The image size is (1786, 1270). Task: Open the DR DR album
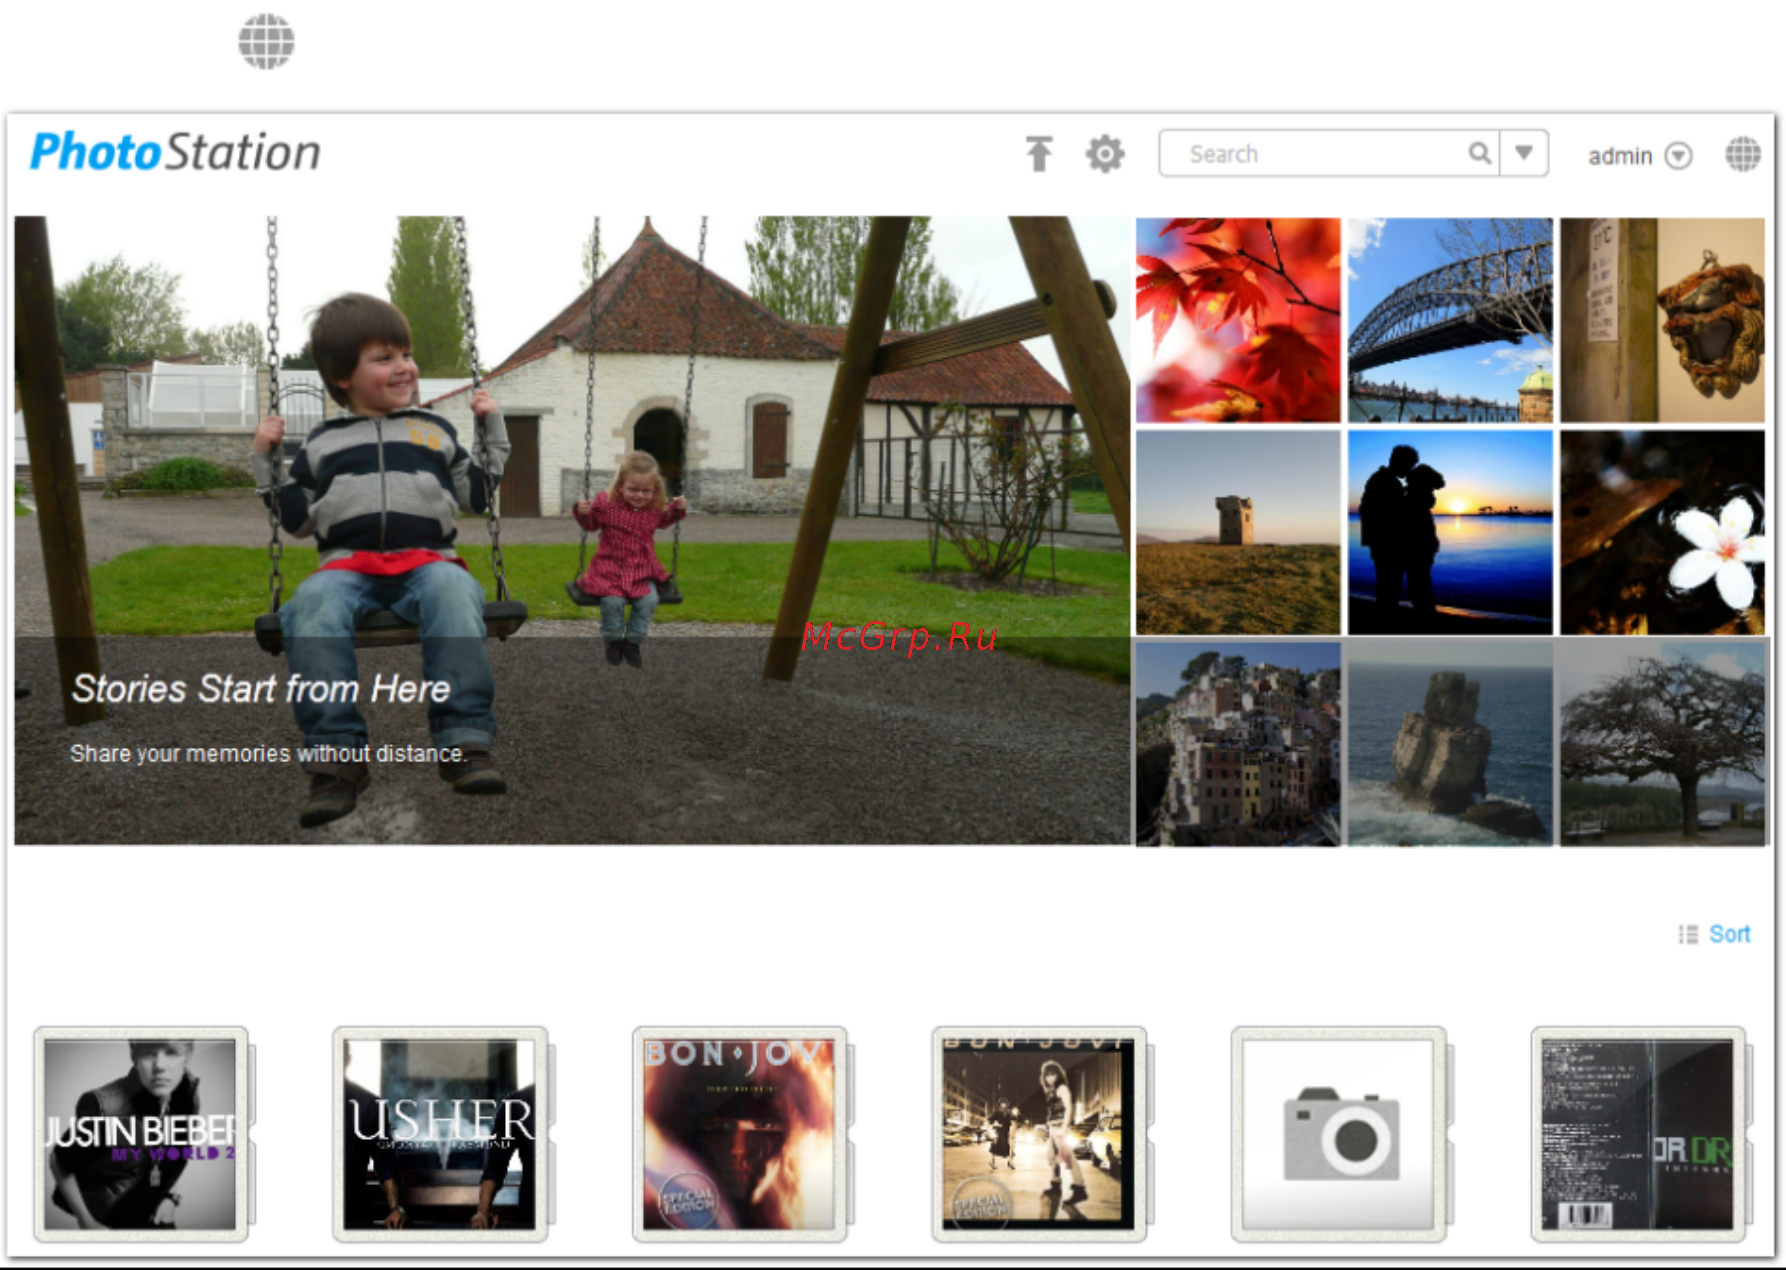1638,1134
